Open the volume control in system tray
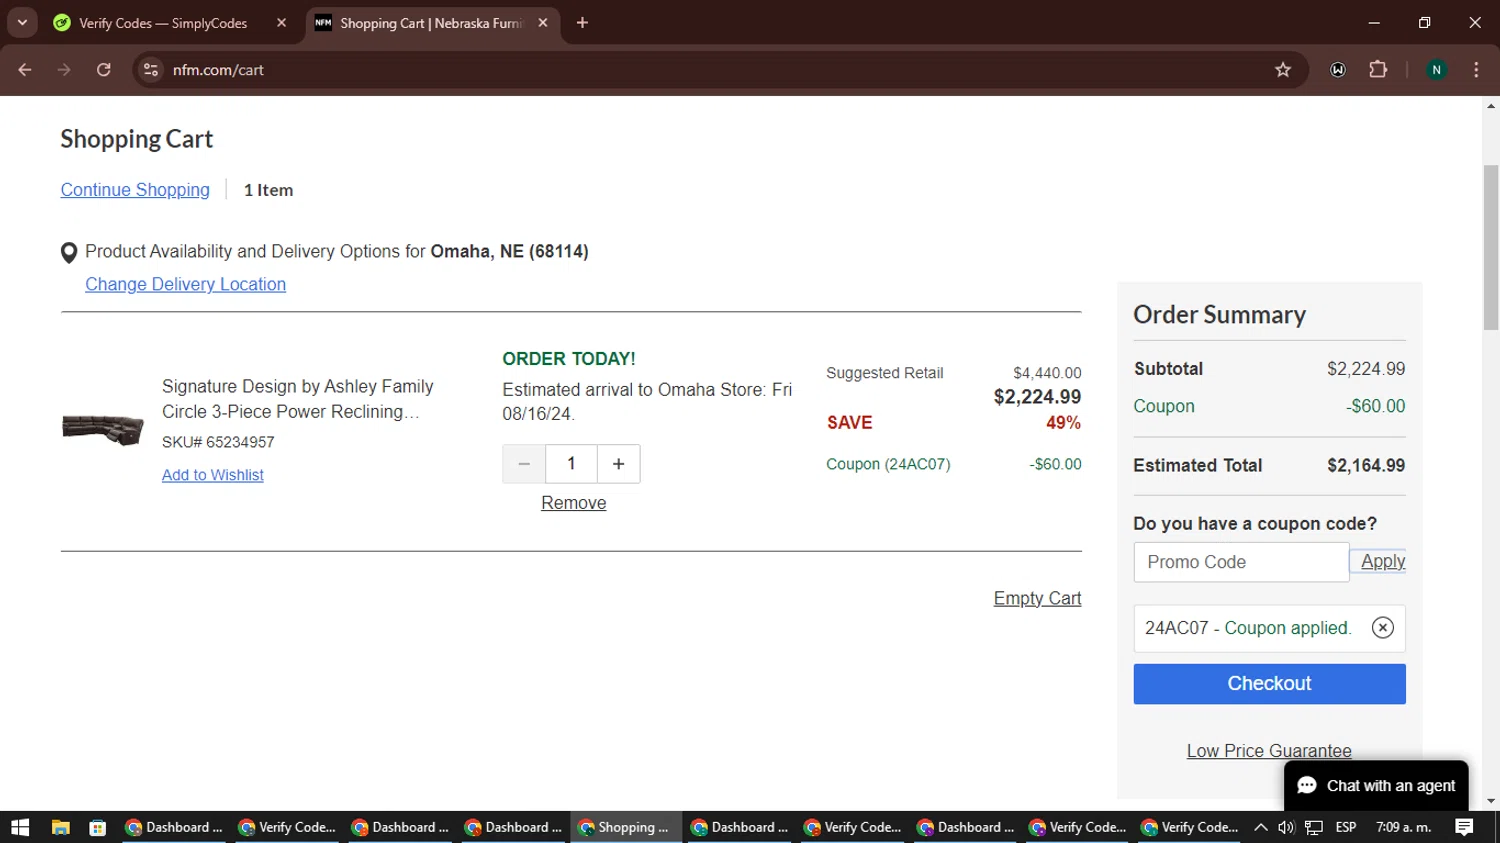The width and height of the screenshot is (1500, 843). [x=1286, y=827]
